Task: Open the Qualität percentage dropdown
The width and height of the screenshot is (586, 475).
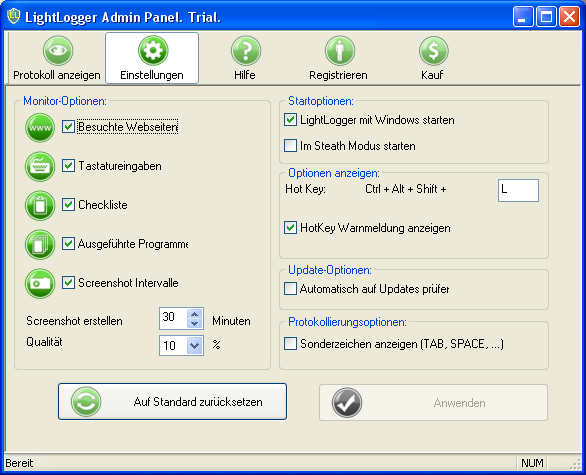Action: [x=194, y=345]
